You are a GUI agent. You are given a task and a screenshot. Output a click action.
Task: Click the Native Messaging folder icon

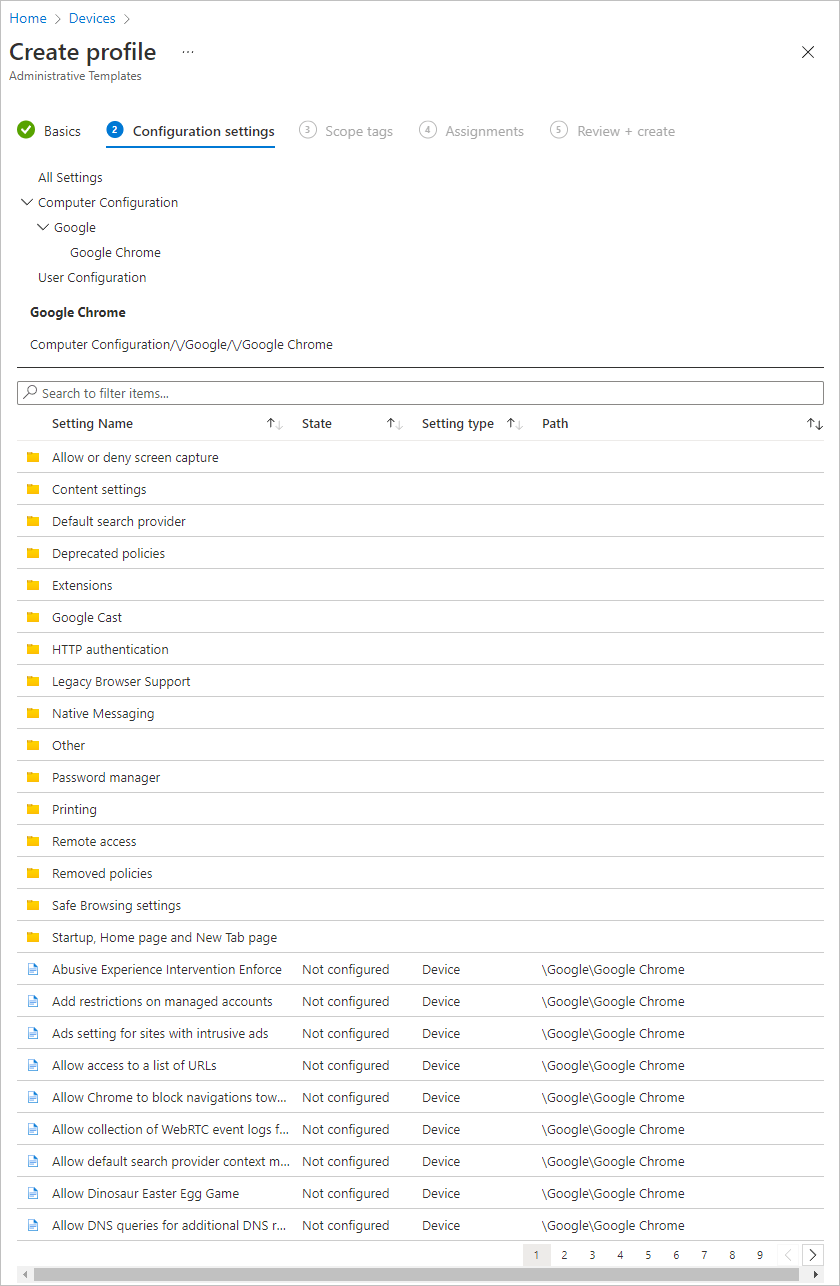(33, 713)
